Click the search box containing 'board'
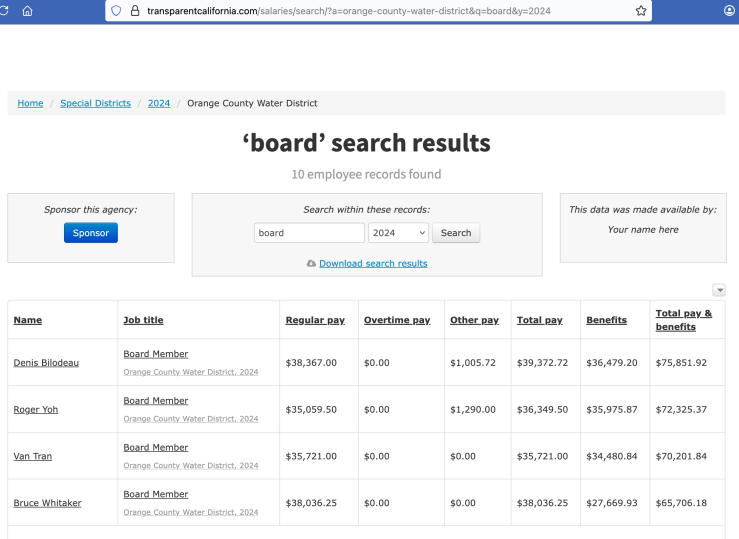The height and width of the screenshot is (539, 739). (x=309, y=233)
